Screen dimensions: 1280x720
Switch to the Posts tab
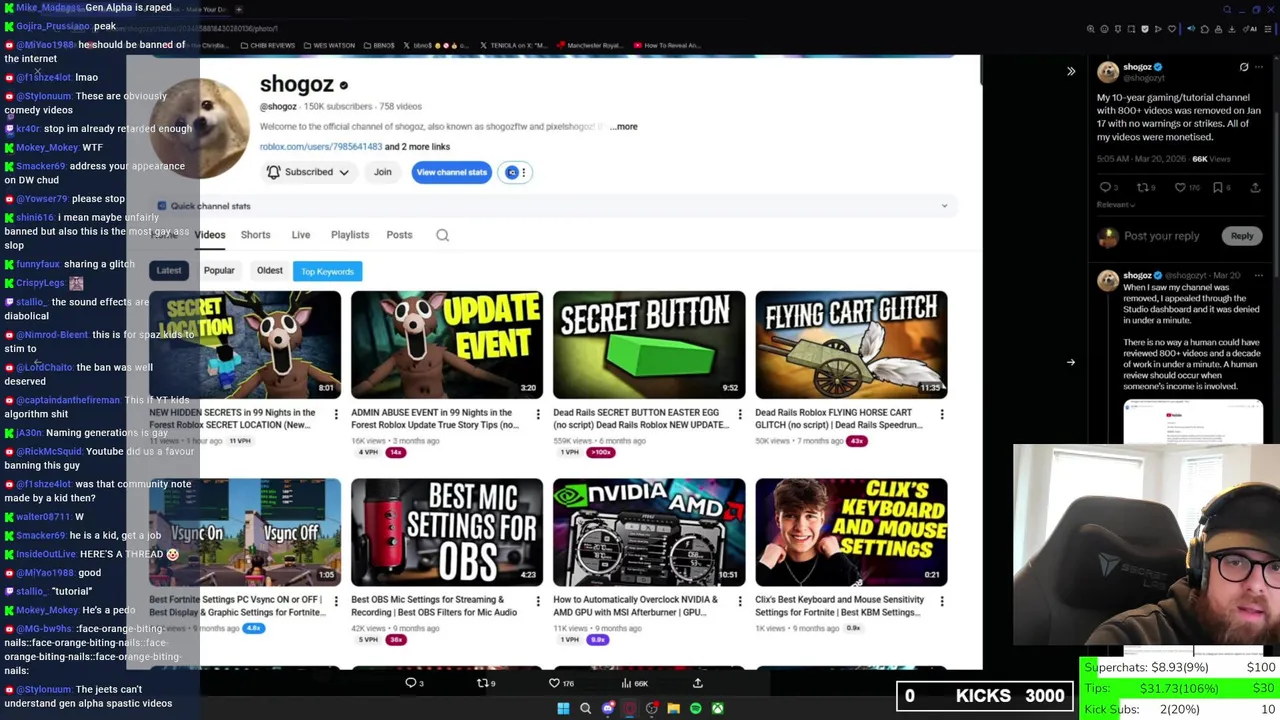399,235
